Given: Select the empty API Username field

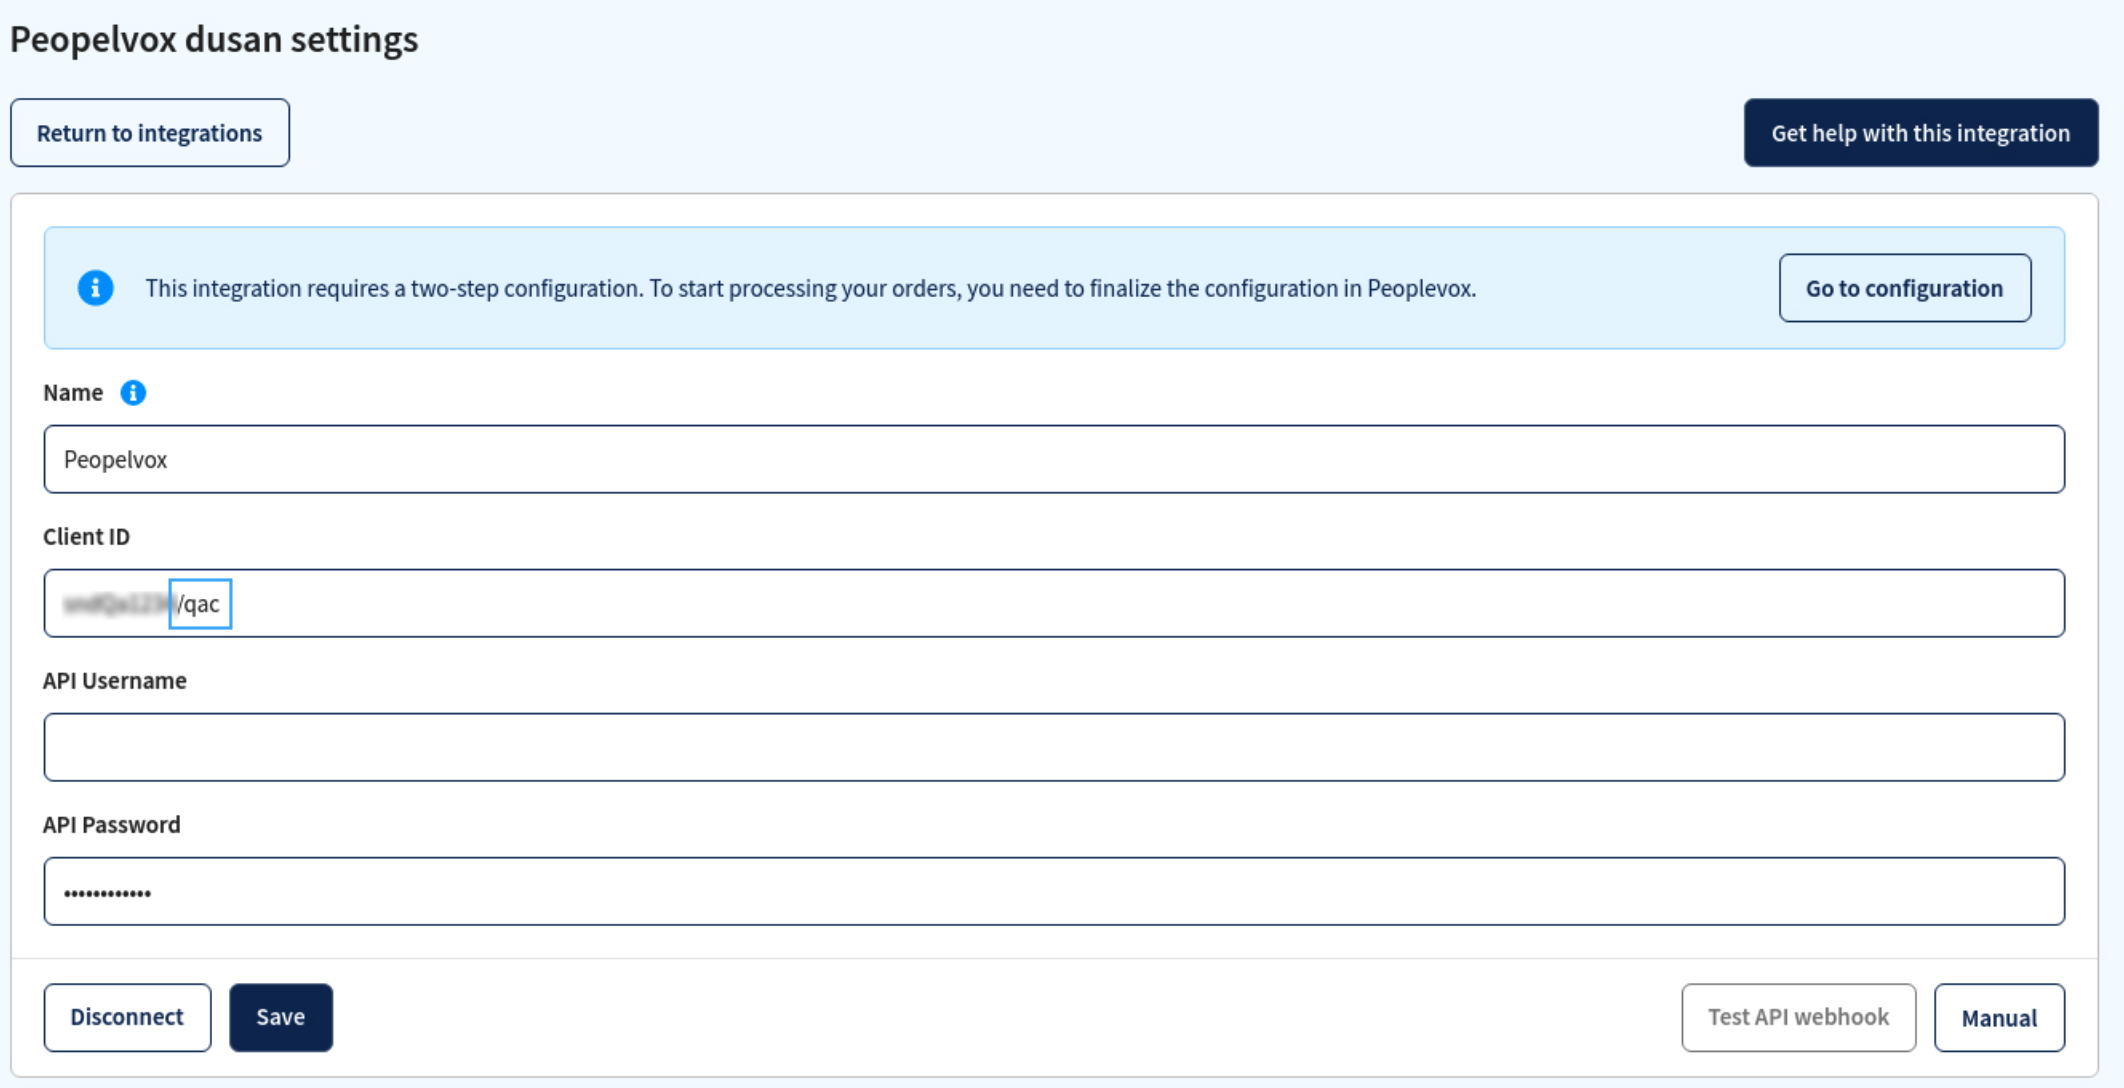Looking at the screenshot, I should [1054, 747].
